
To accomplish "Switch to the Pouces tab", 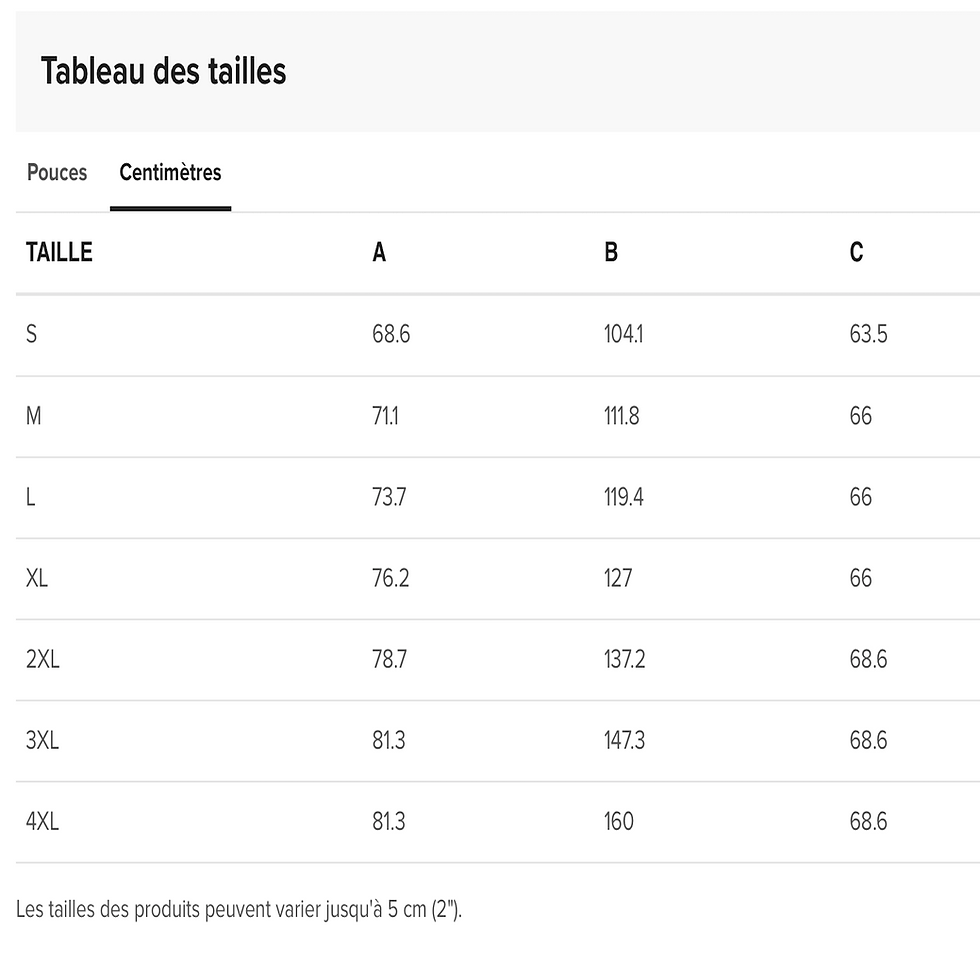I will pos(57,173).
